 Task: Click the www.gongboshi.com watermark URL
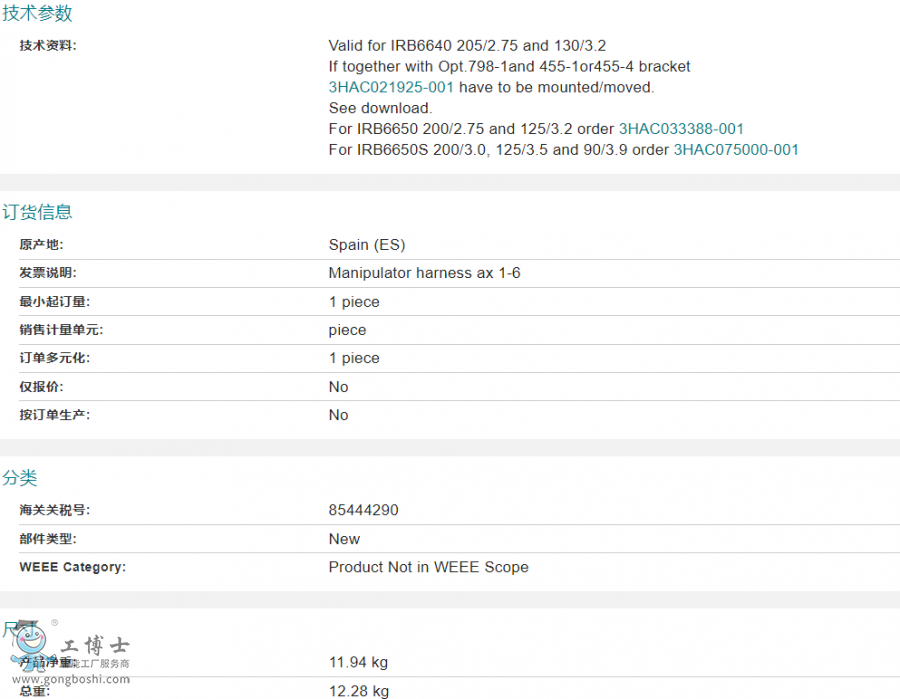coord(70,680)
